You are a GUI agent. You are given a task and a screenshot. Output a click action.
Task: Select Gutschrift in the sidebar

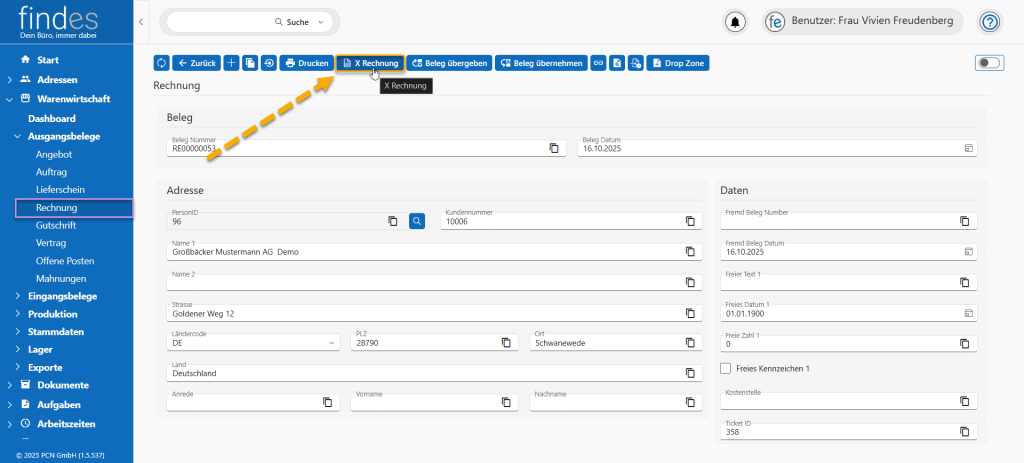(x=56, y=226)
